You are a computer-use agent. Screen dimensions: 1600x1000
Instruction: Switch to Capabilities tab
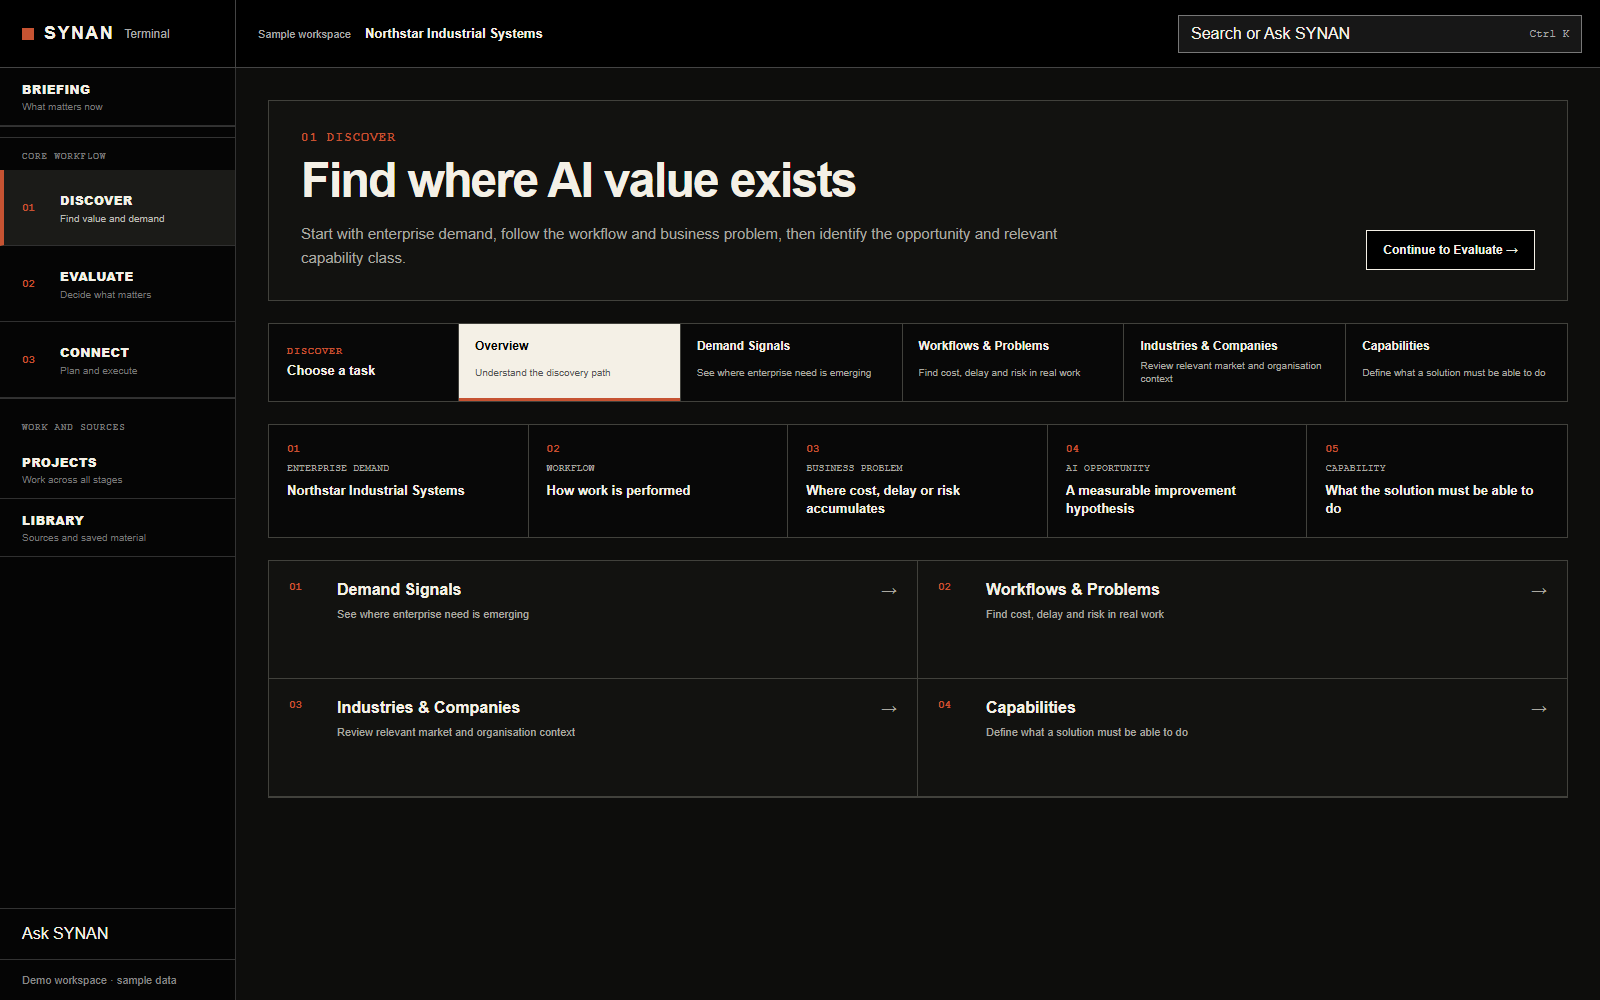click(x=1456, y=362)
